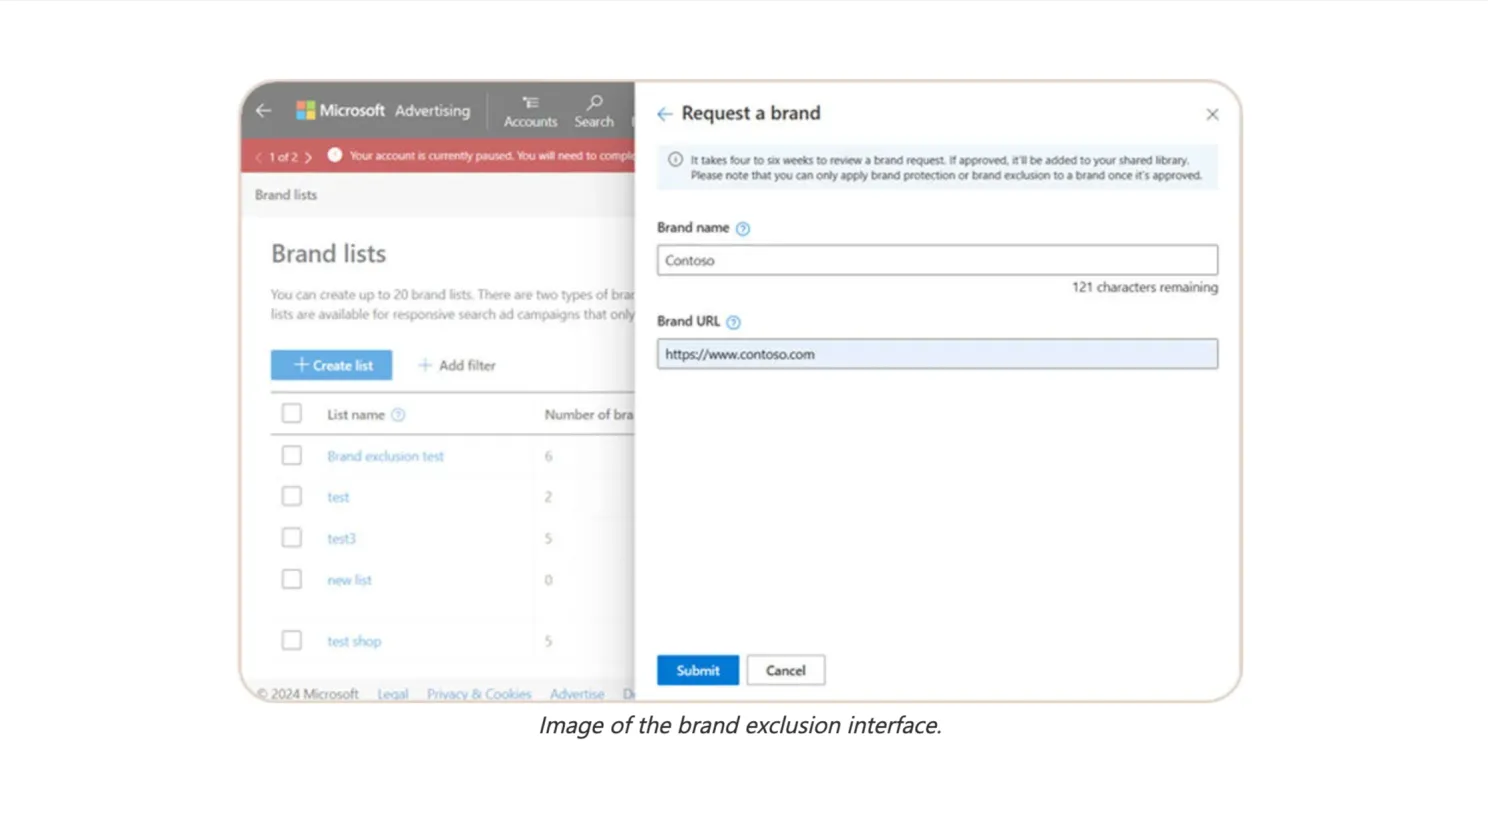The image size is (1488, 830).
Task: Click the account paused alert icon
Action: (x=335, y=156)
